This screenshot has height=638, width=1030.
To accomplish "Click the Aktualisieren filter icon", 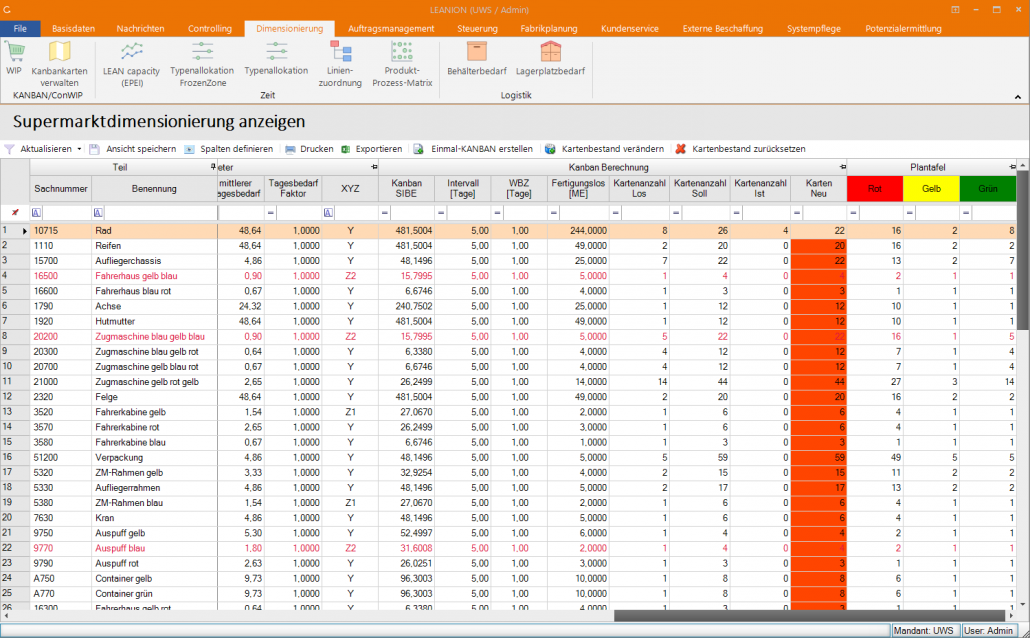I will (9, 149).
